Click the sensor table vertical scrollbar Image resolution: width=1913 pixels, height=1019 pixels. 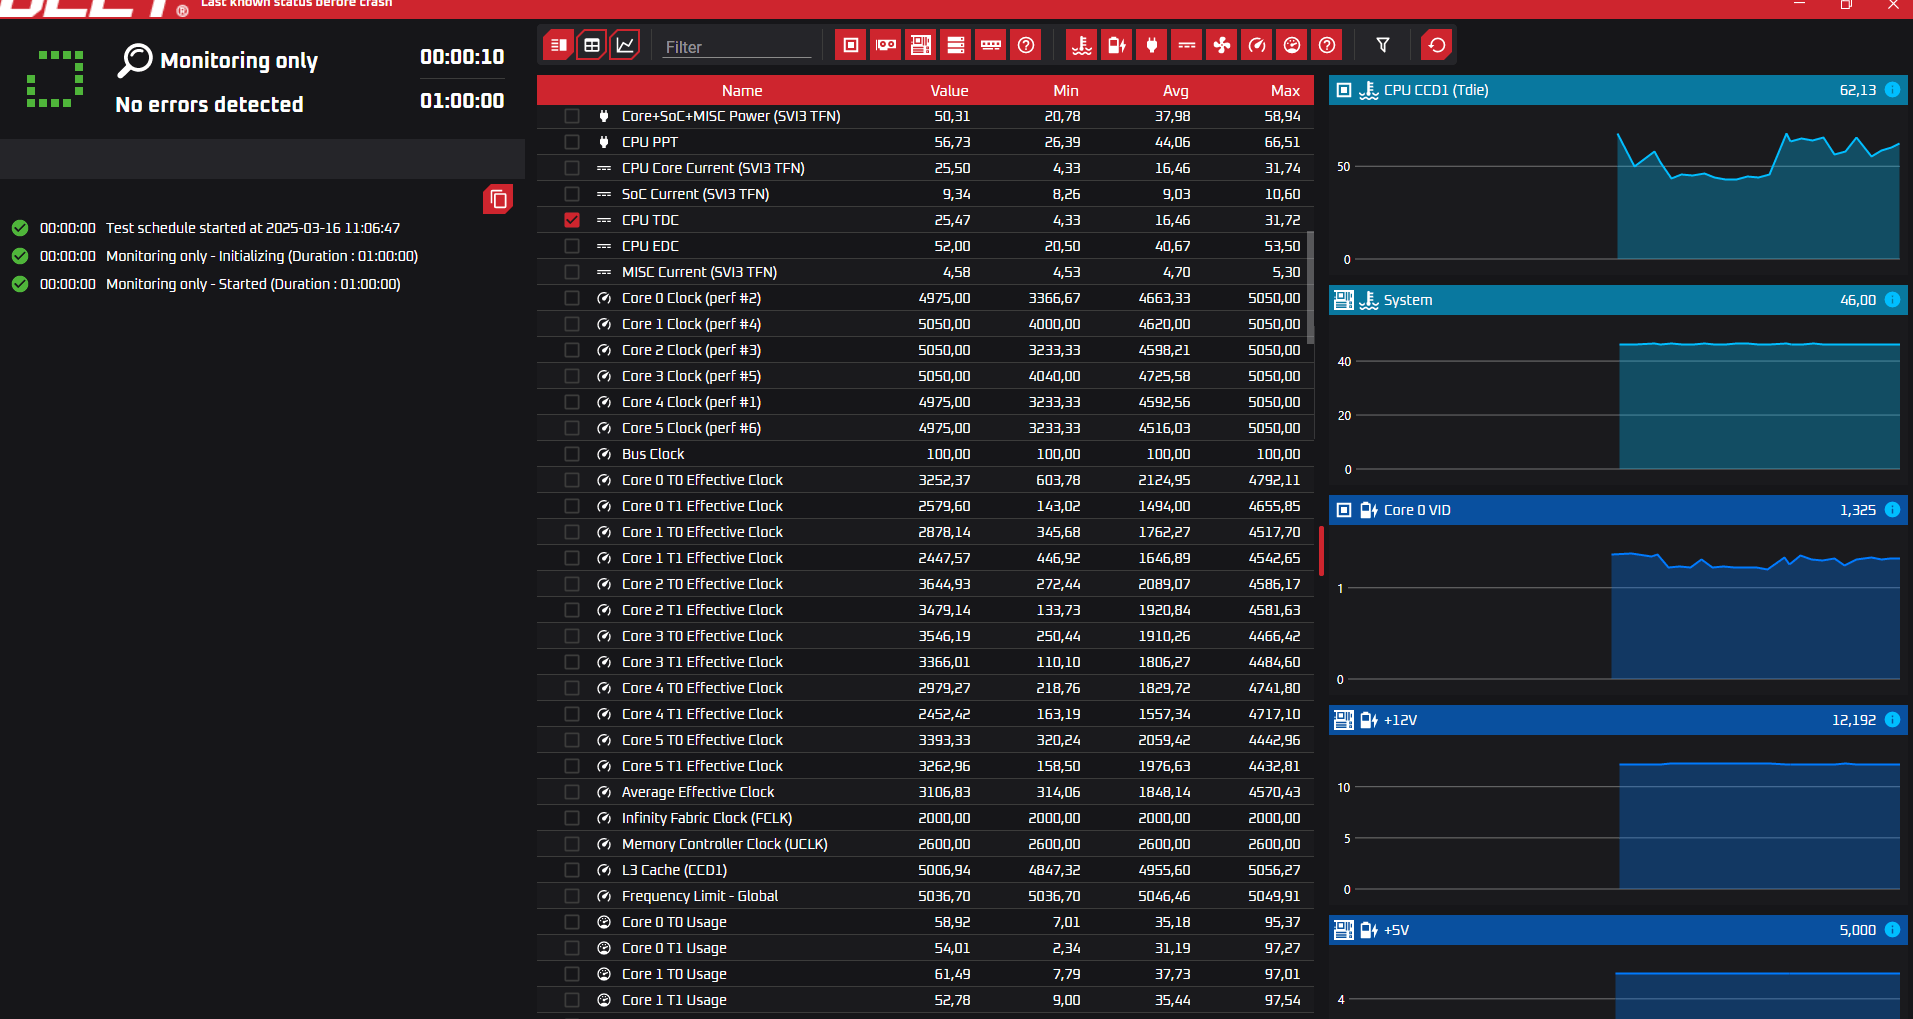[x=1310, y=288]
